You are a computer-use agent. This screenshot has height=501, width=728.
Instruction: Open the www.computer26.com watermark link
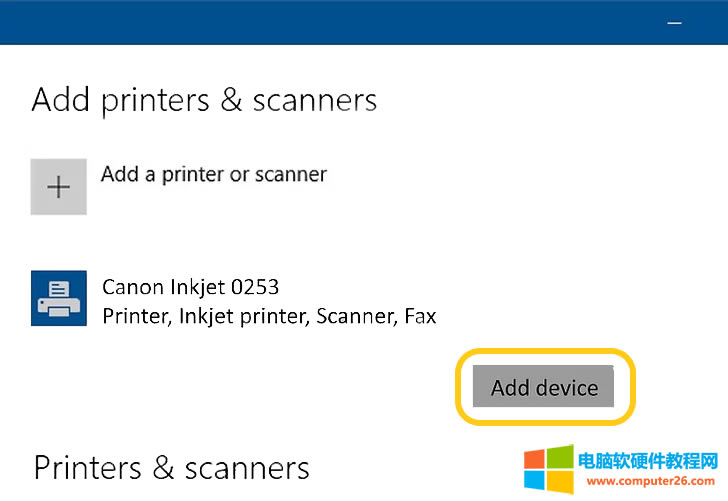[647, 480]
